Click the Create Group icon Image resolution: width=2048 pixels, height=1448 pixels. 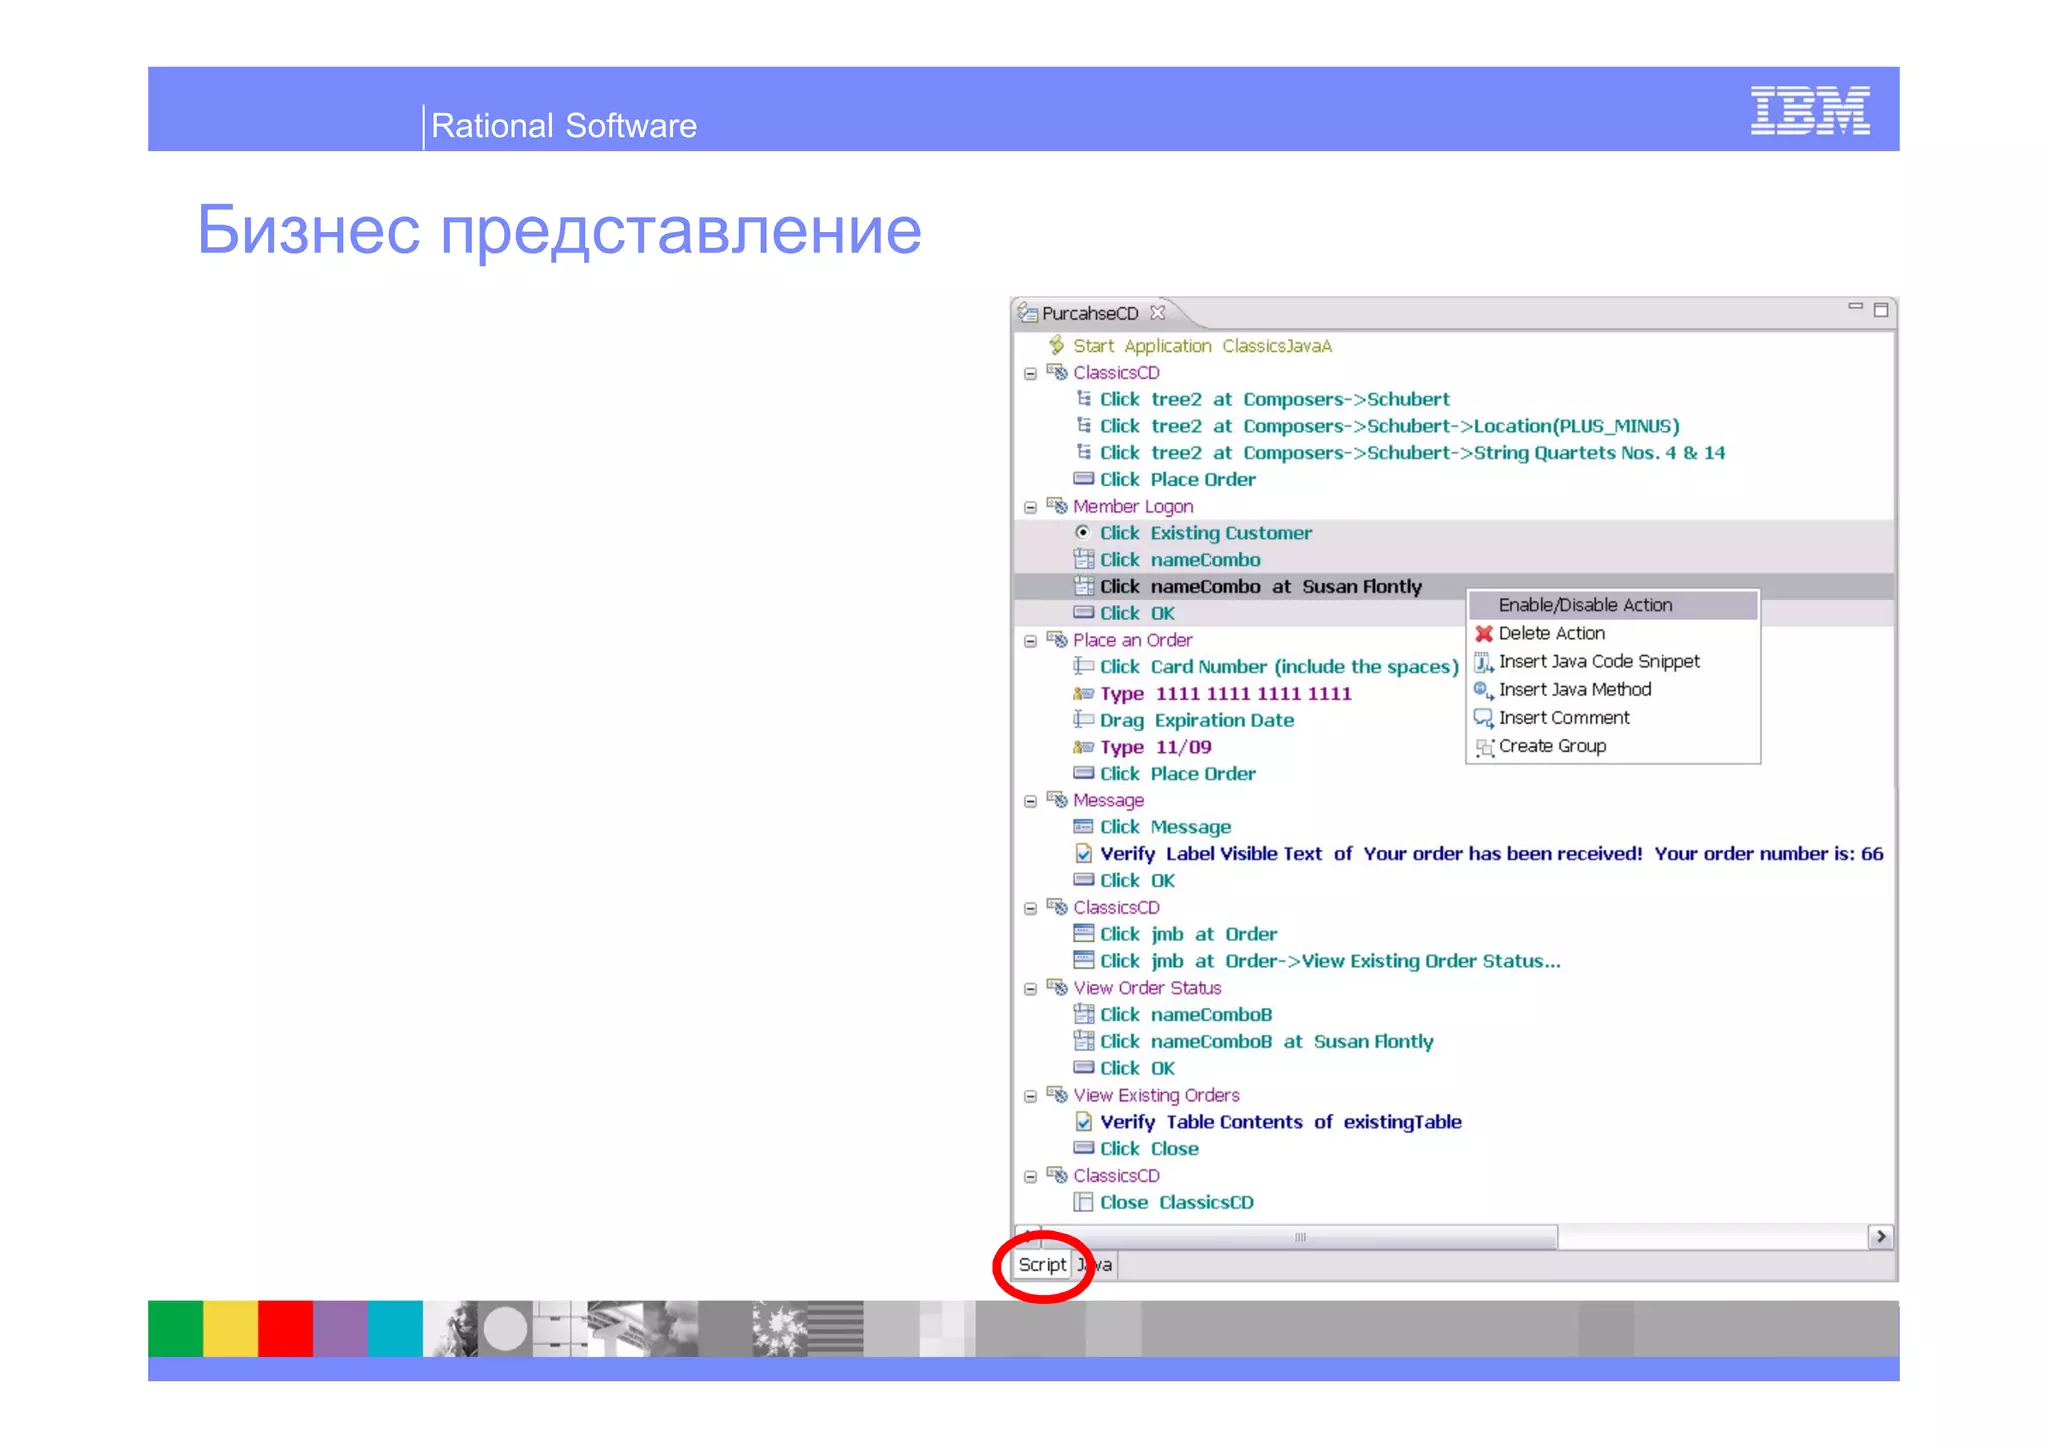[x=1484, y=746]
